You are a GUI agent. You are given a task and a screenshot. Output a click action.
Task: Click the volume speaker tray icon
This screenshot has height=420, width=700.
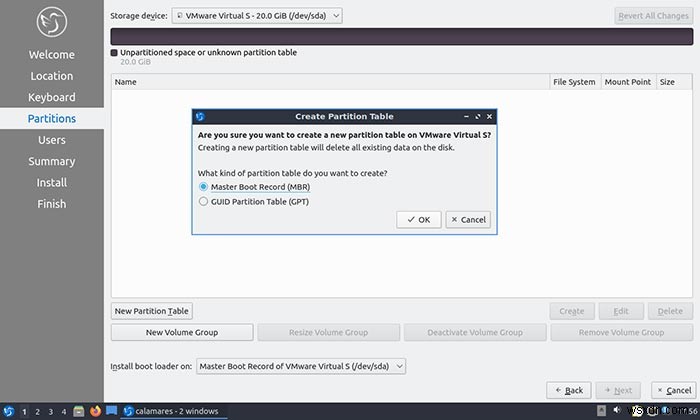617,410
